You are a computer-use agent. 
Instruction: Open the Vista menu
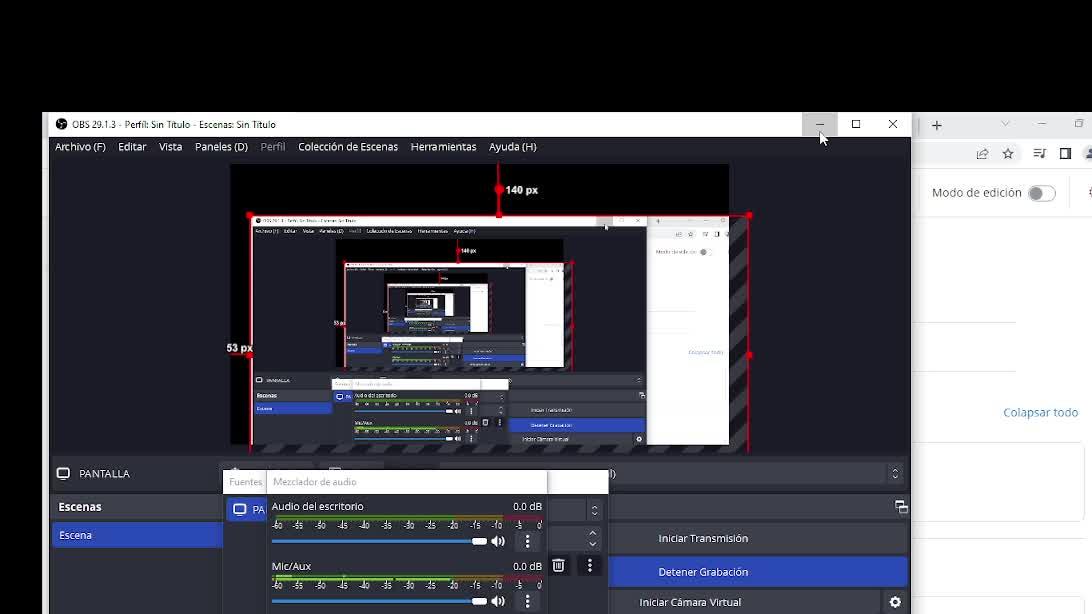coord(170,147)
